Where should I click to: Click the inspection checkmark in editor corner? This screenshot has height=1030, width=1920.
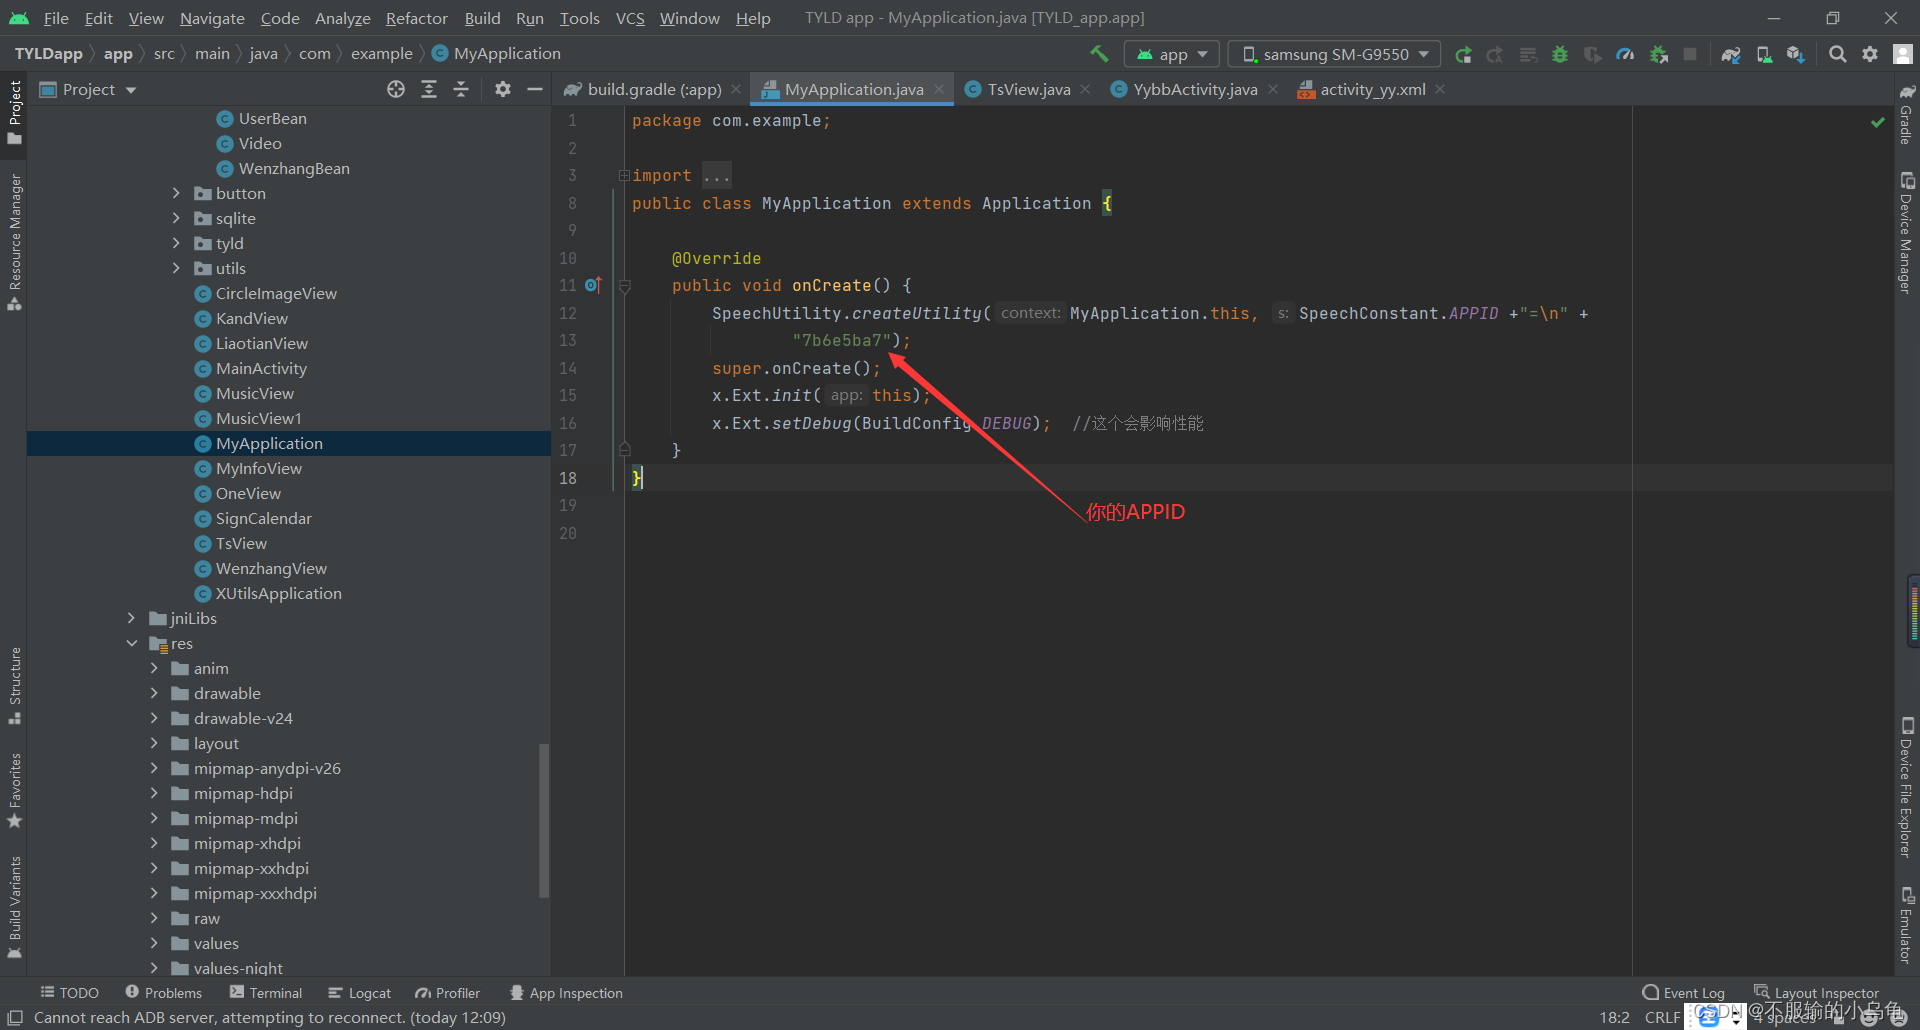(1878, 122)
